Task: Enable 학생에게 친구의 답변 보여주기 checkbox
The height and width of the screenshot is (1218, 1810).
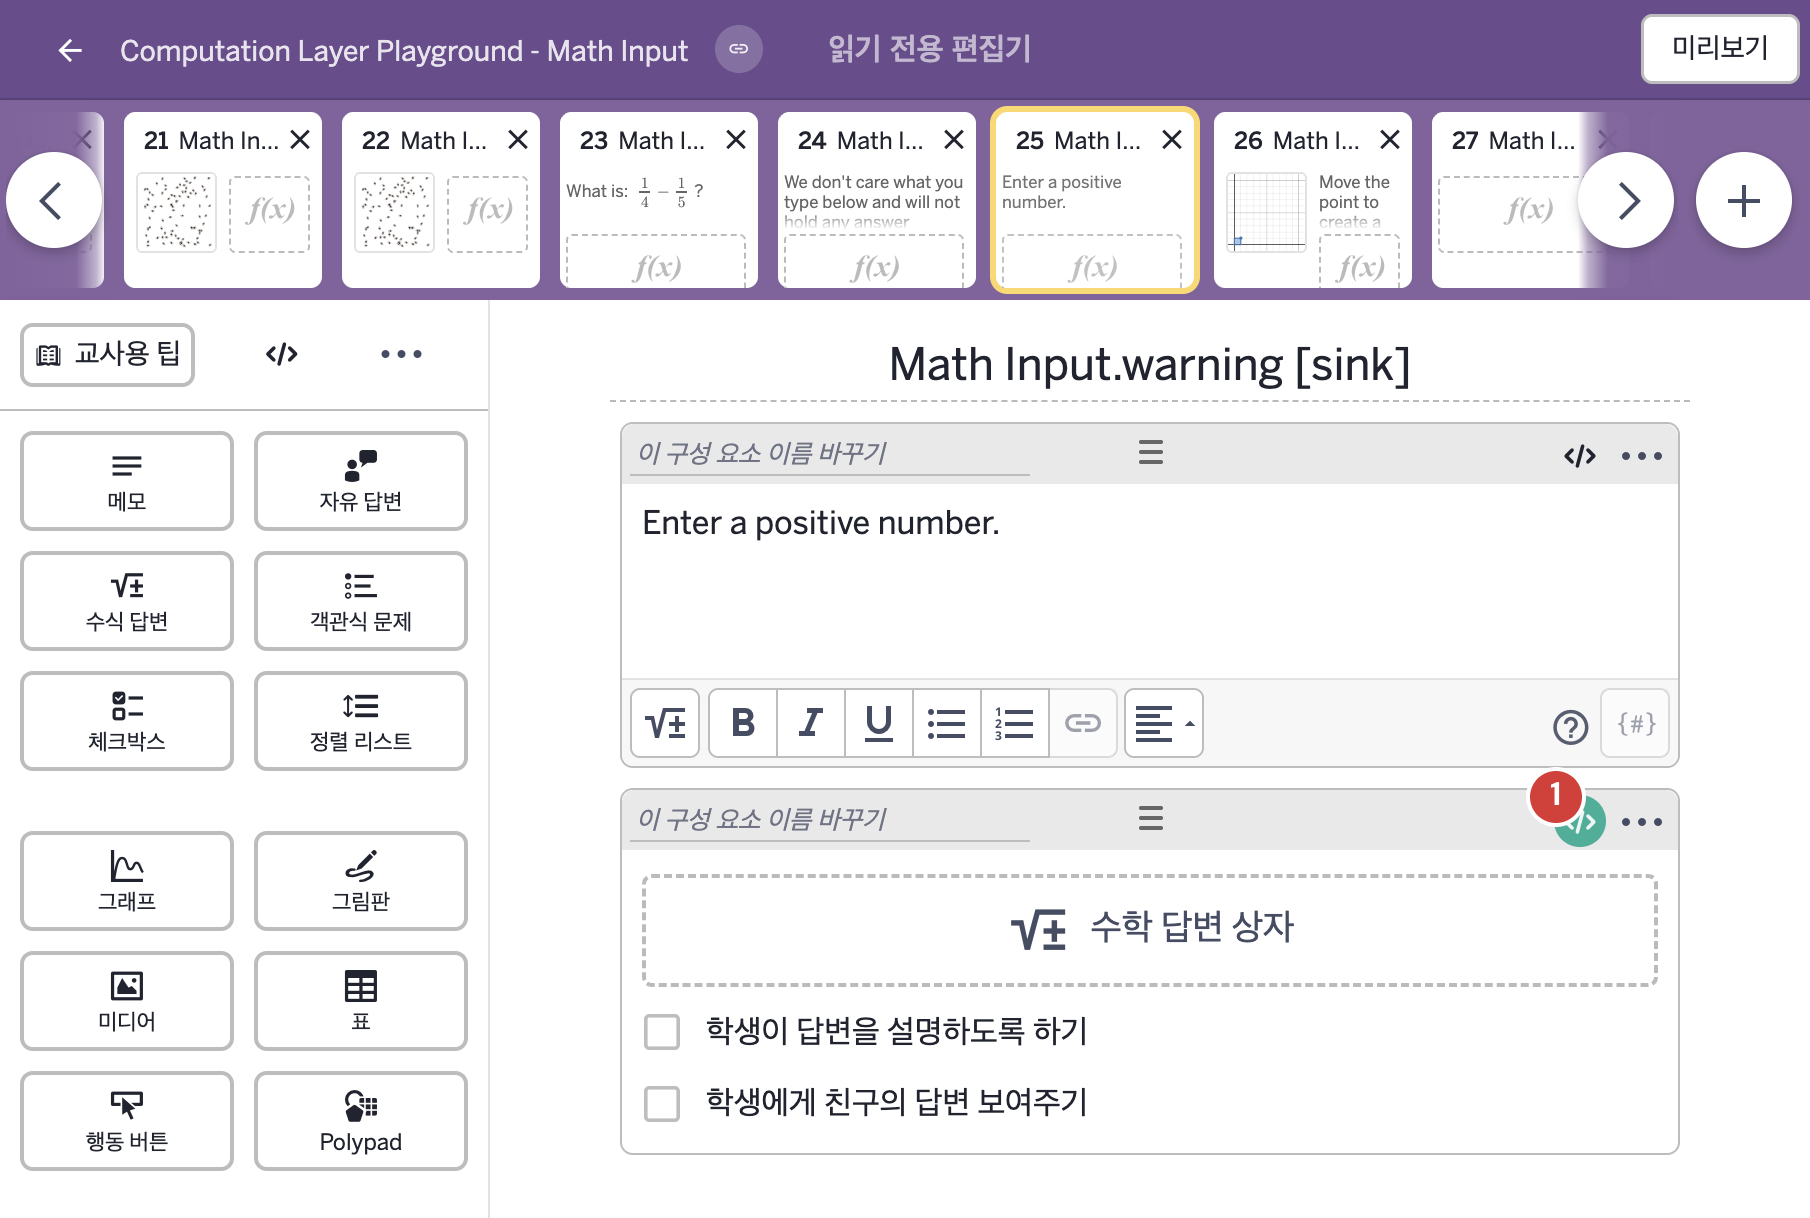Action: (662, 1103)
